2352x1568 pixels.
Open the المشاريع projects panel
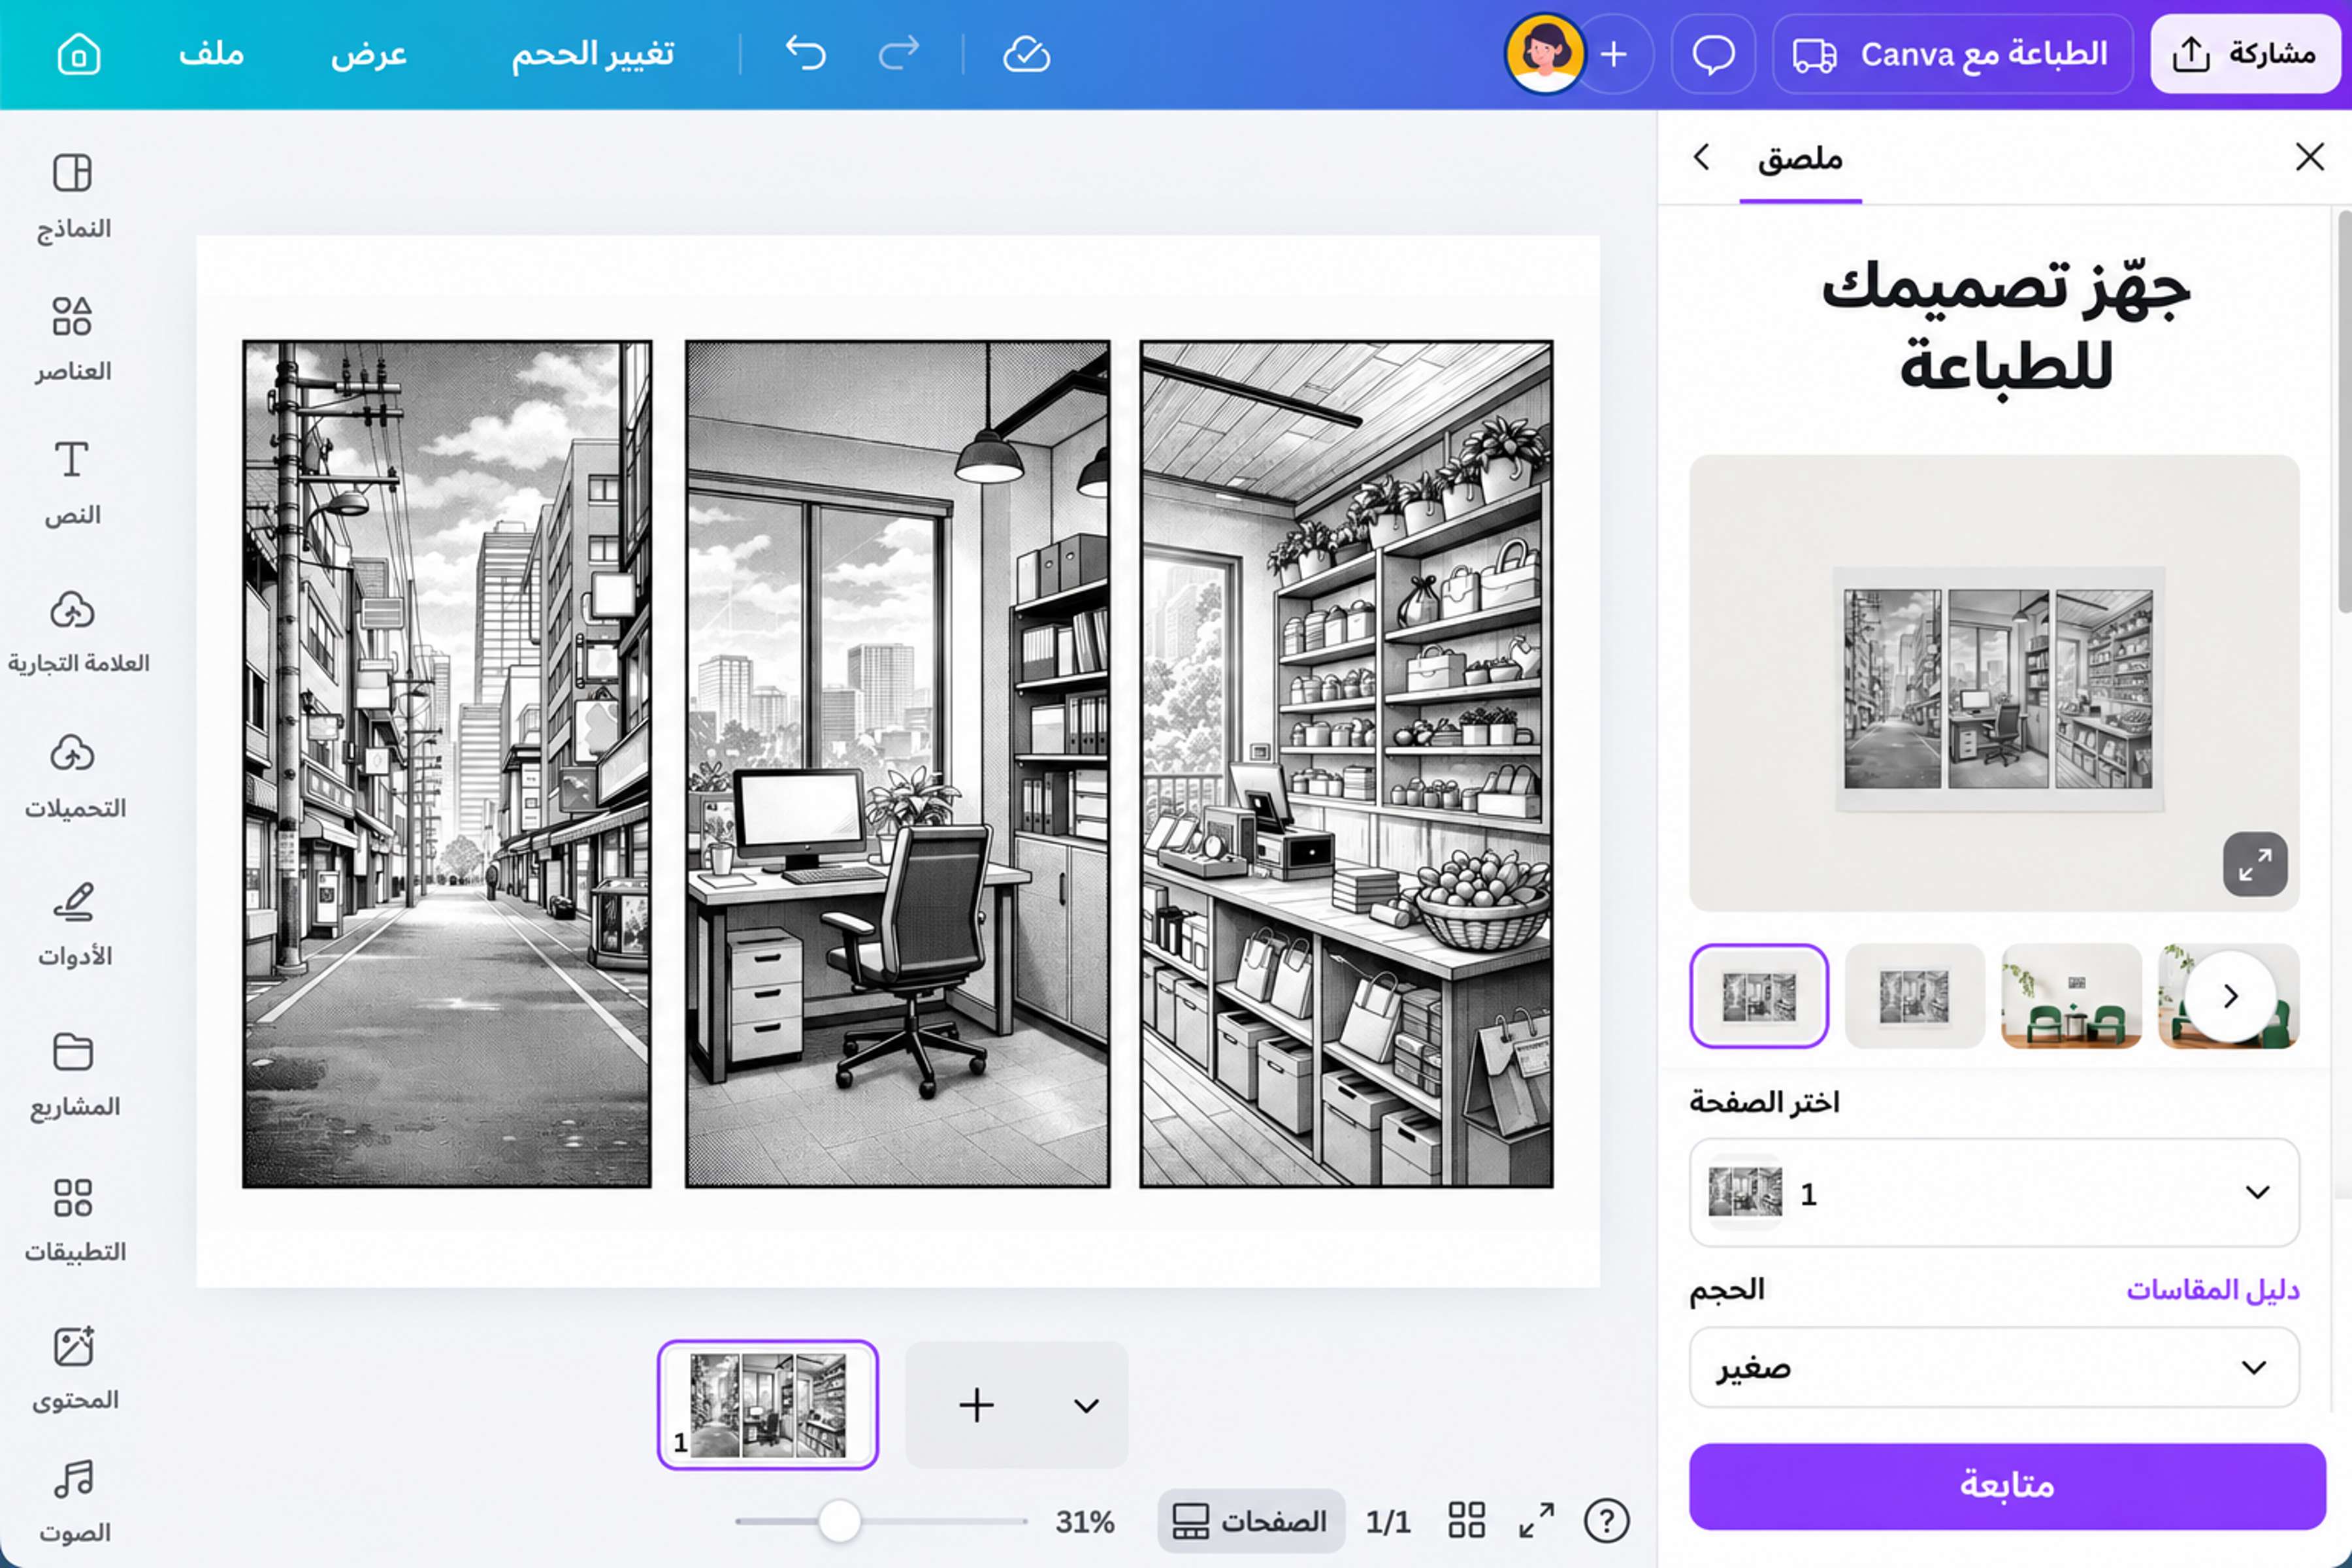coord(75,1075)
